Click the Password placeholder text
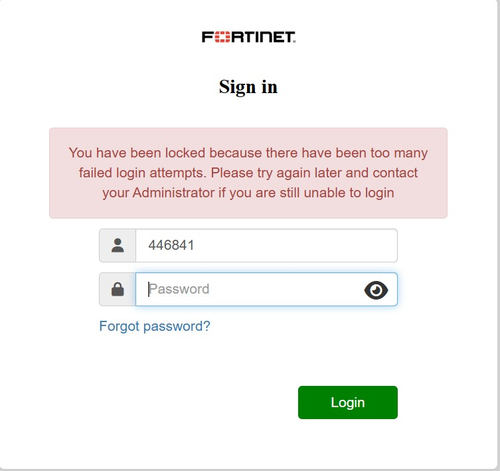The height and width of the screenshot is (471, 500). tap(179, 289)
